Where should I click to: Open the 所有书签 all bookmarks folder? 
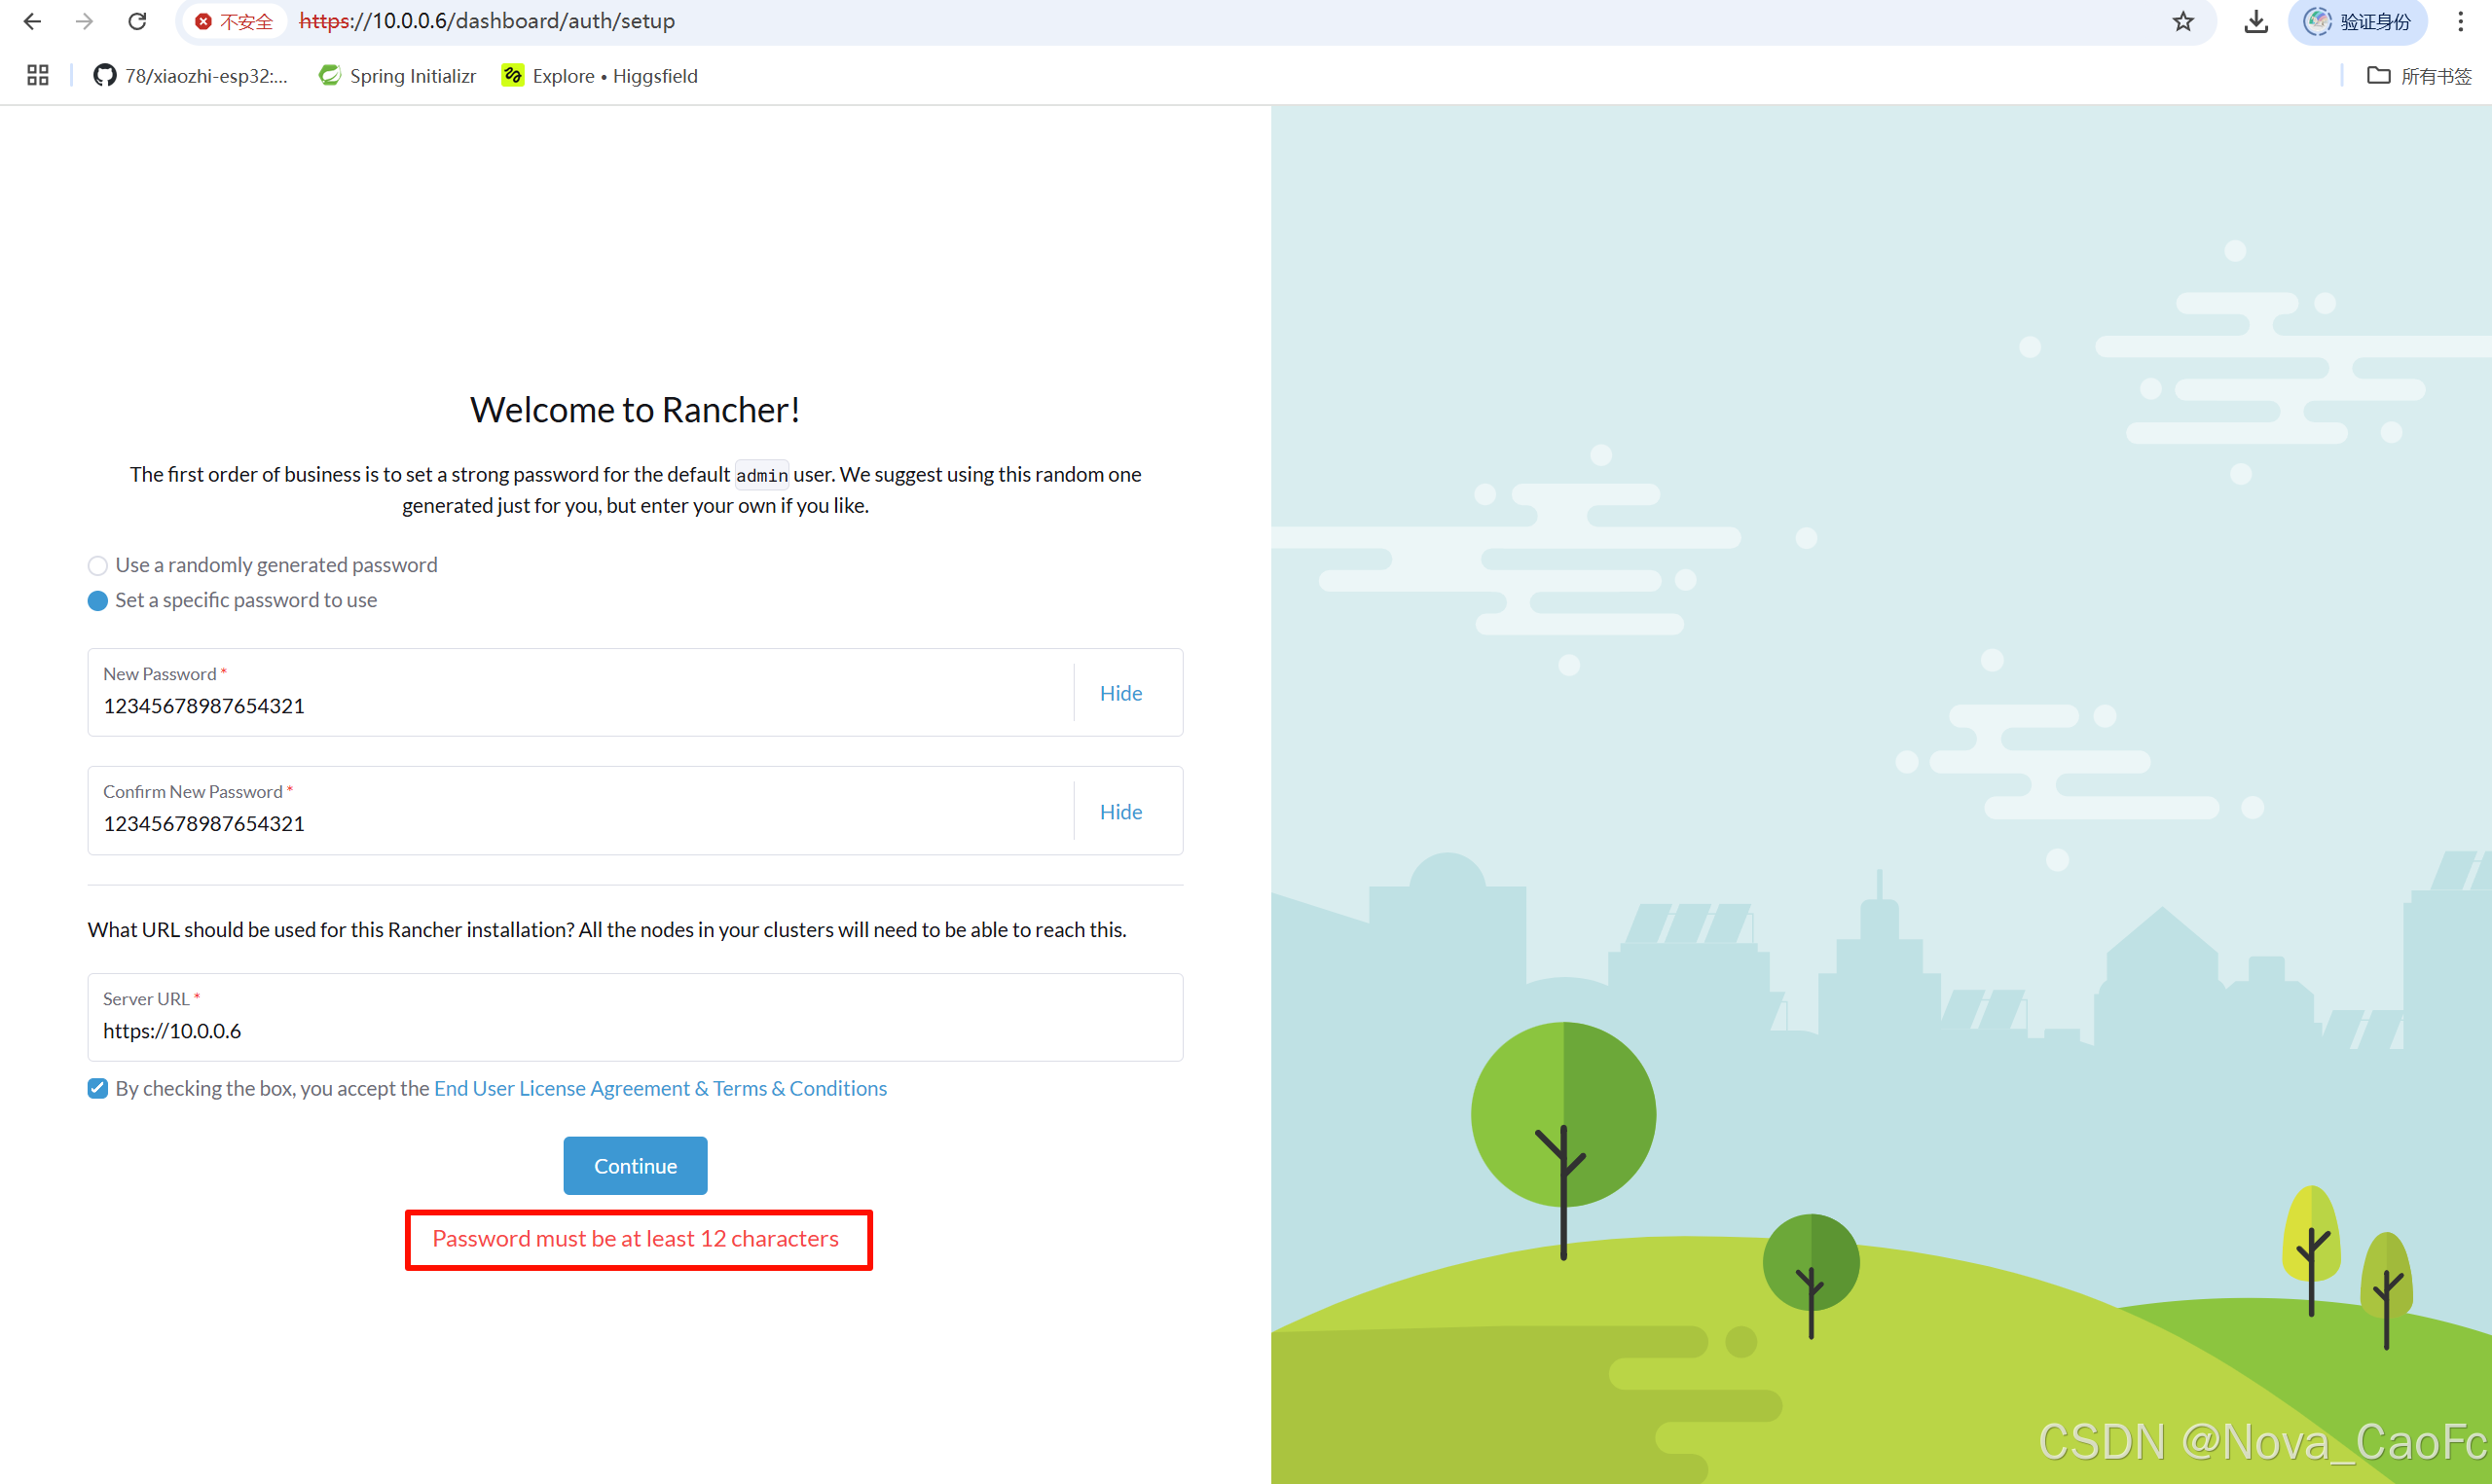(x=2420, y=76)
